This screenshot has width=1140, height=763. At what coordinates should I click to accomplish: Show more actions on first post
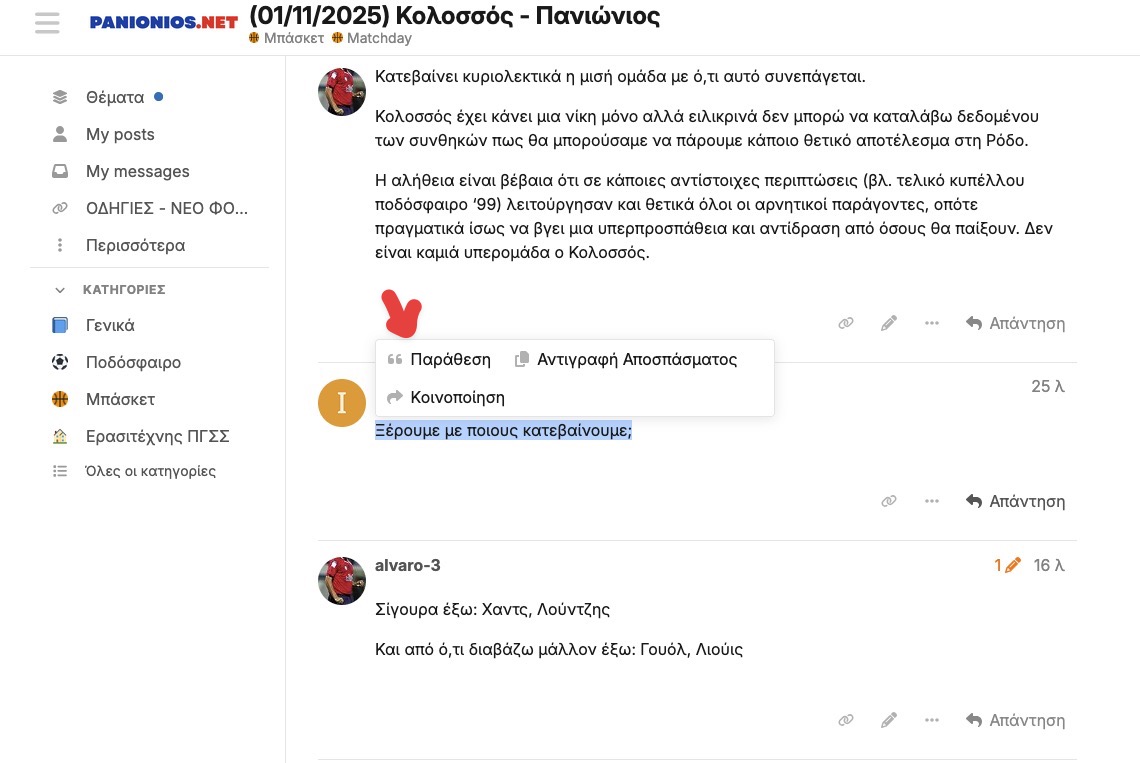931,323
